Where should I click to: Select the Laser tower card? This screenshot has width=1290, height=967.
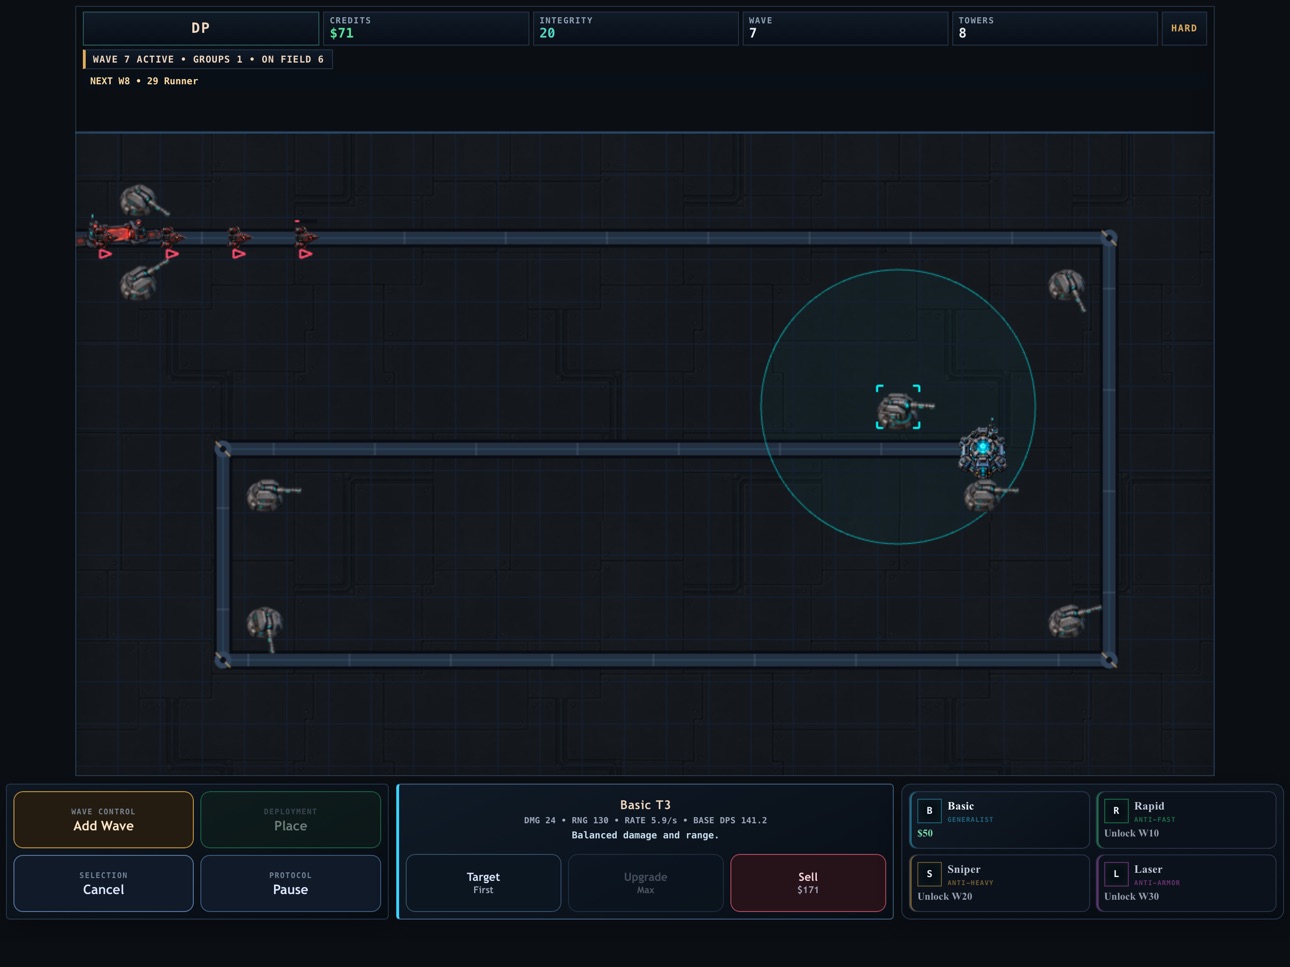(1186, 883)
